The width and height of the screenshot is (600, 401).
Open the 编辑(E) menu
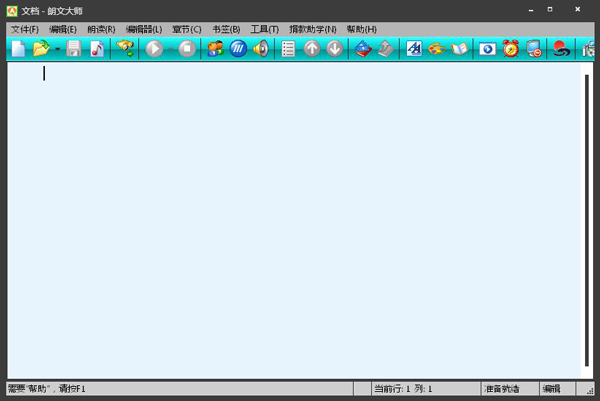63,29
